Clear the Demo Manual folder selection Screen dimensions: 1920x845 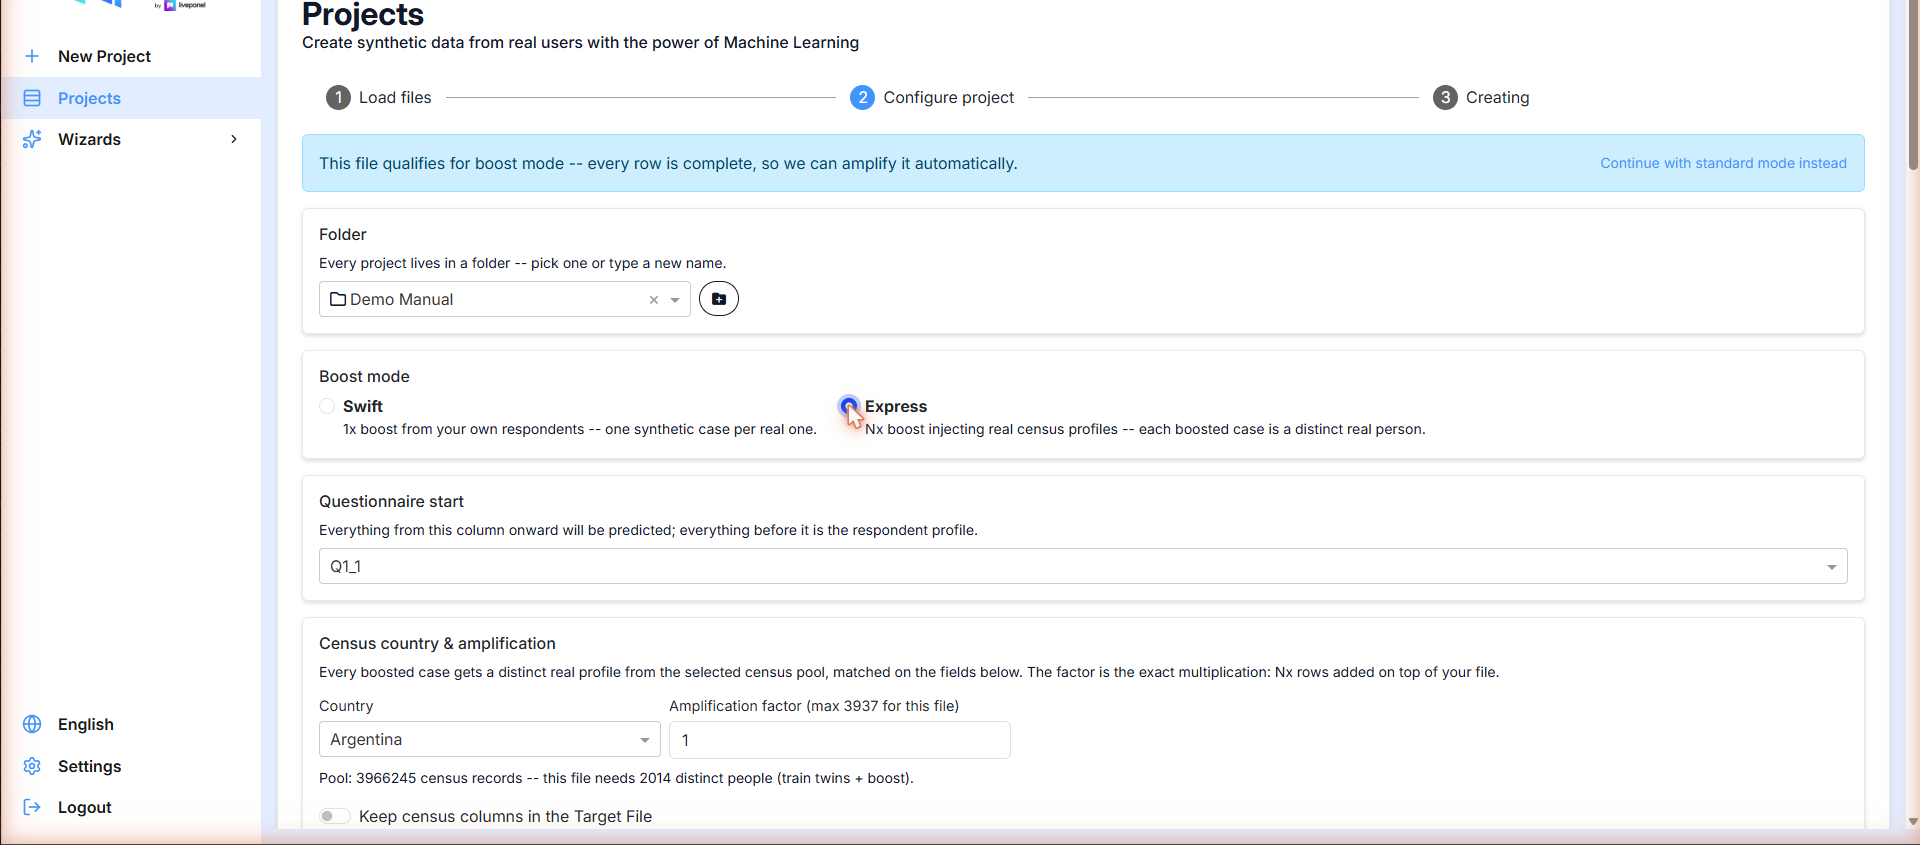pyautogui.click(x=654, y=300)
